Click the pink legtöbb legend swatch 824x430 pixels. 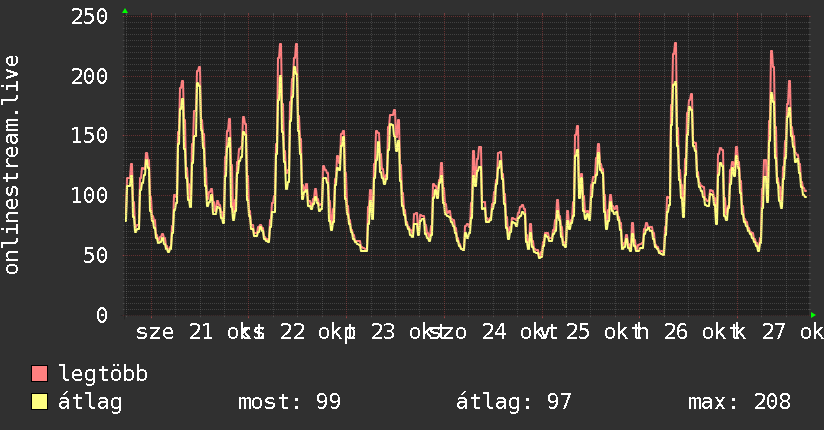pyautogui.click(x=39, y=373)
